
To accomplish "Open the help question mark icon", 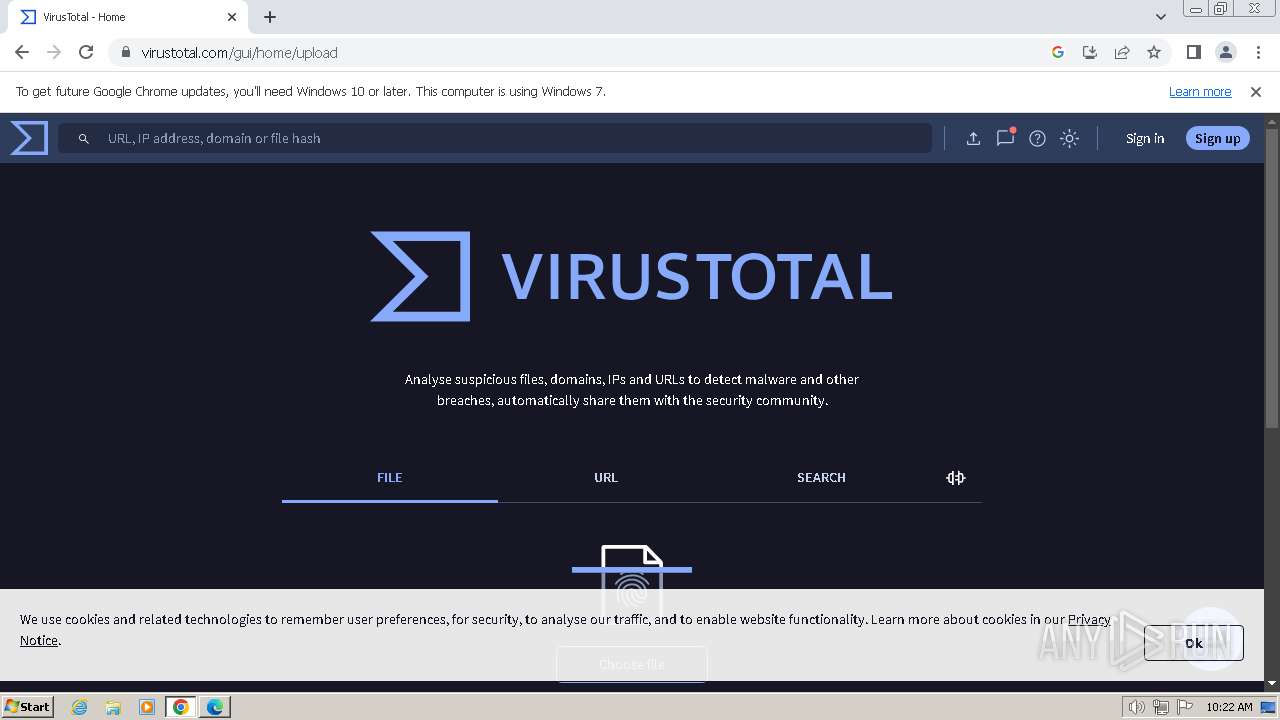I will [x=1037, y=139].
